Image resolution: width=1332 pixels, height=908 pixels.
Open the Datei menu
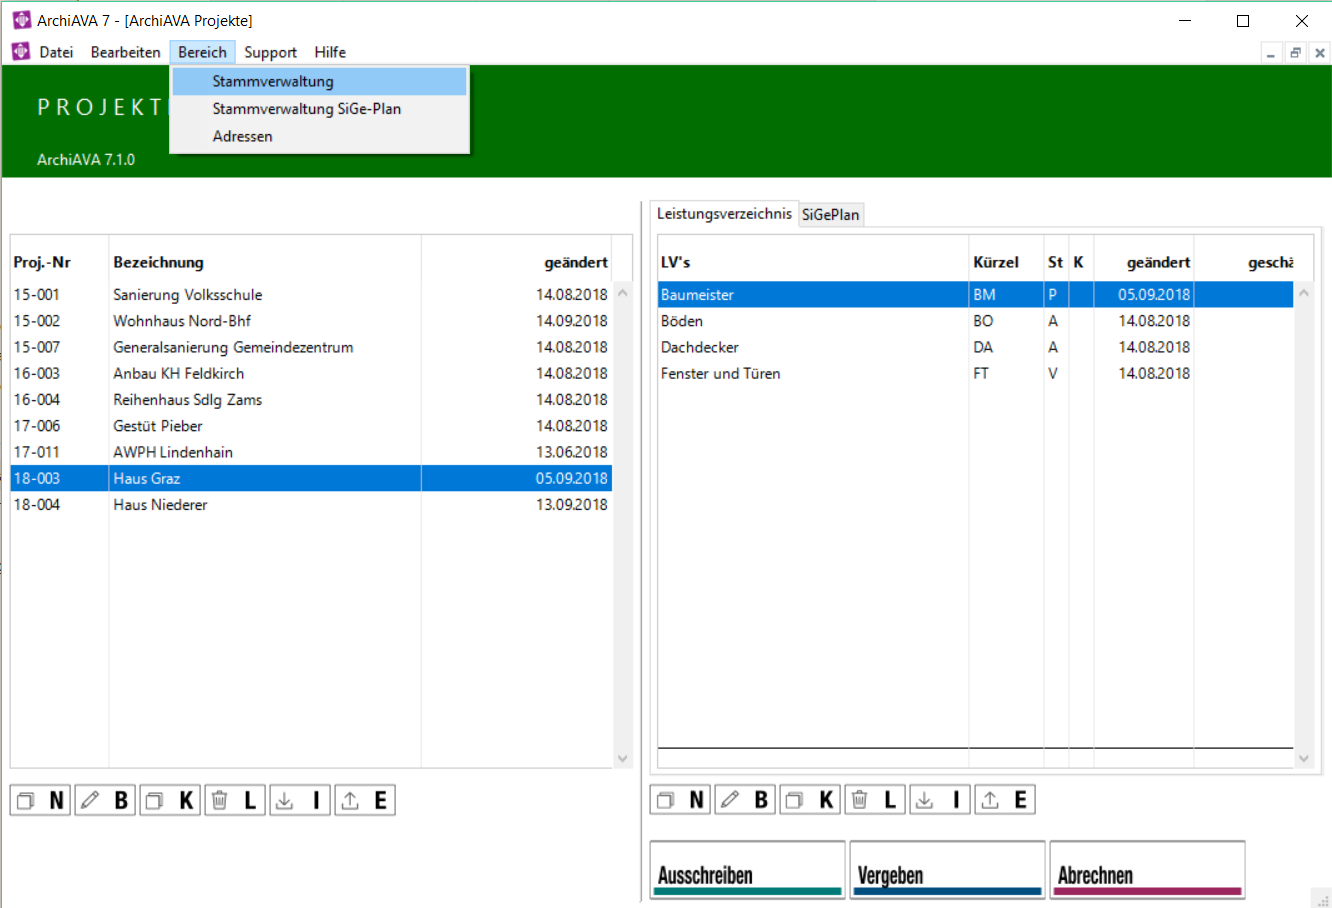56,52
